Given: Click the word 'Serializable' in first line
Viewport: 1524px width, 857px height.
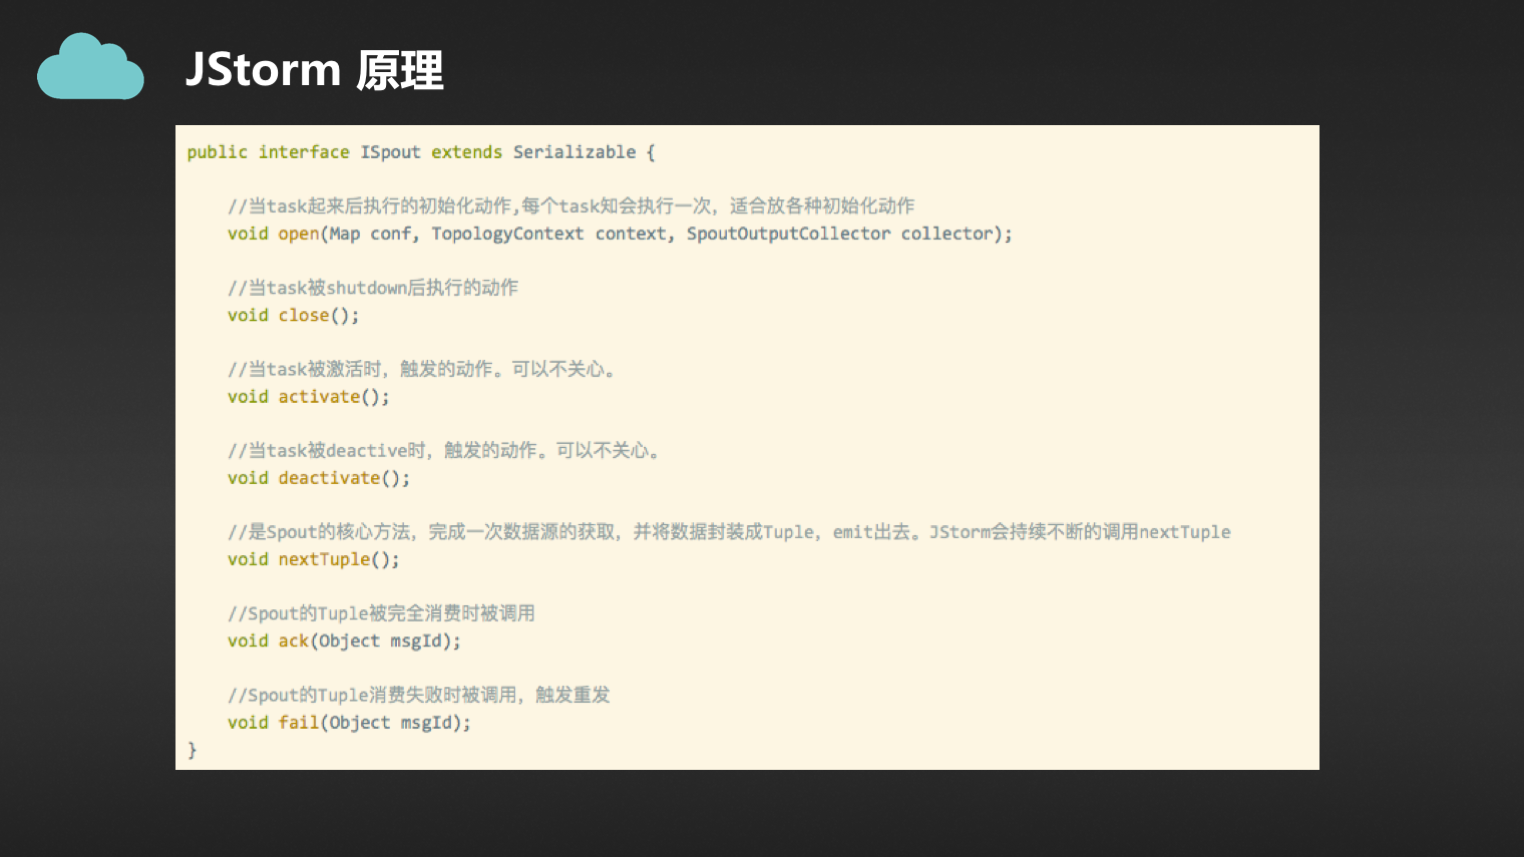Looking at the screenshot, I should coord(574,152).
